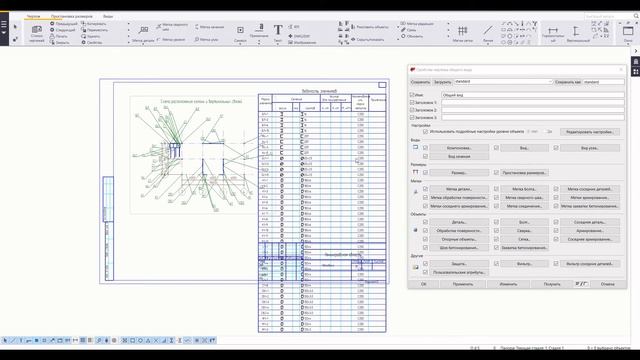Click the Применить (Apply) button
Screen dimensions: 640x360
tap(462, 284)
